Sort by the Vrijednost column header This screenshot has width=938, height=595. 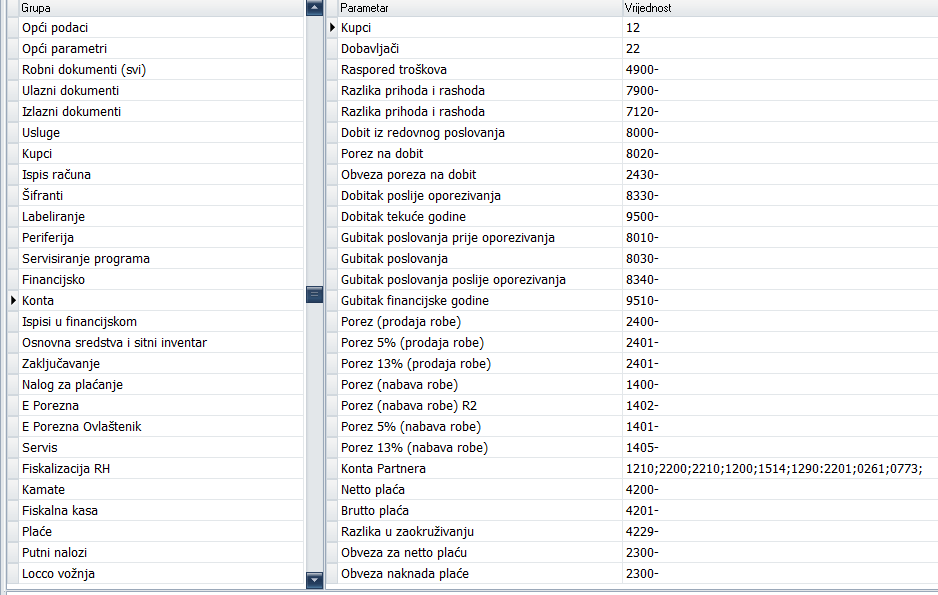click(x=778, y=8)
